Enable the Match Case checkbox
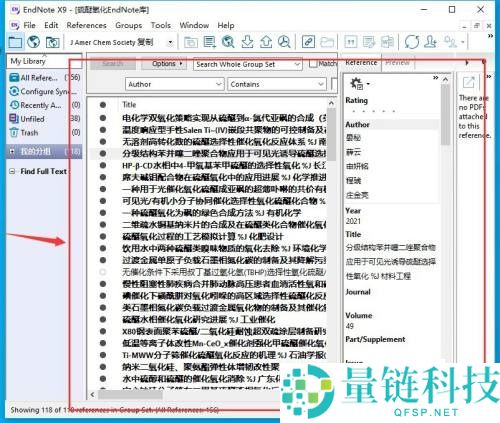This screenshot has height=423, width=500. 313,63
